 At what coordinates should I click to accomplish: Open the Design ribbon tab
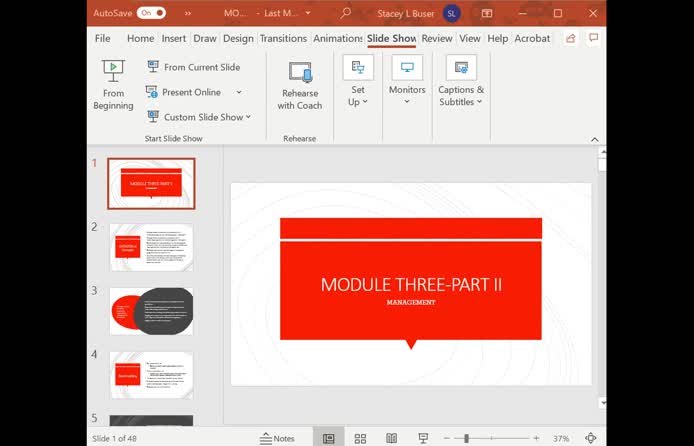[x=238, y=38]
